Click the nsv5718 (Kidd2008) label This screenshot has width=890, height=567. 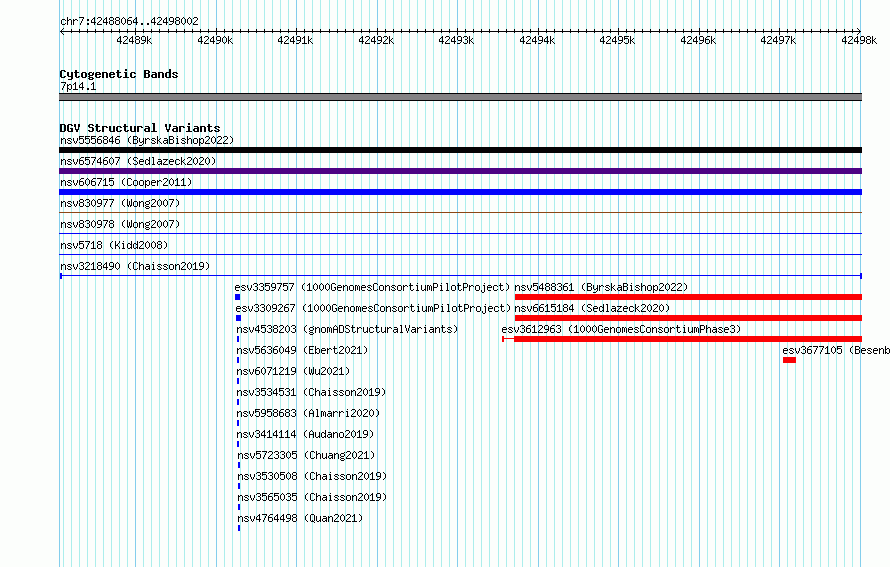point(114,245)
